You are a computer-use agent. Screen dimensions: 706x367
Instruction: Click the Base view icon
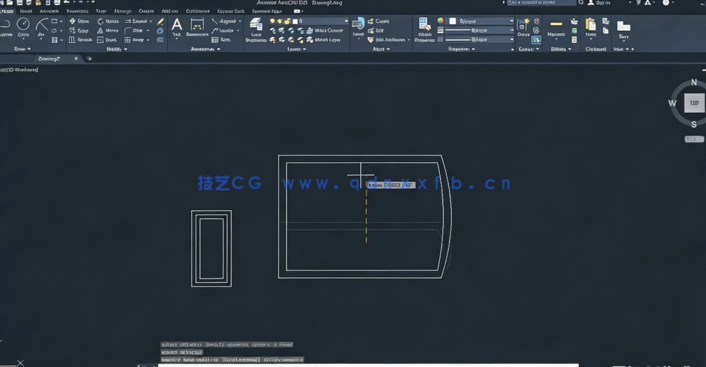(624, 30)
